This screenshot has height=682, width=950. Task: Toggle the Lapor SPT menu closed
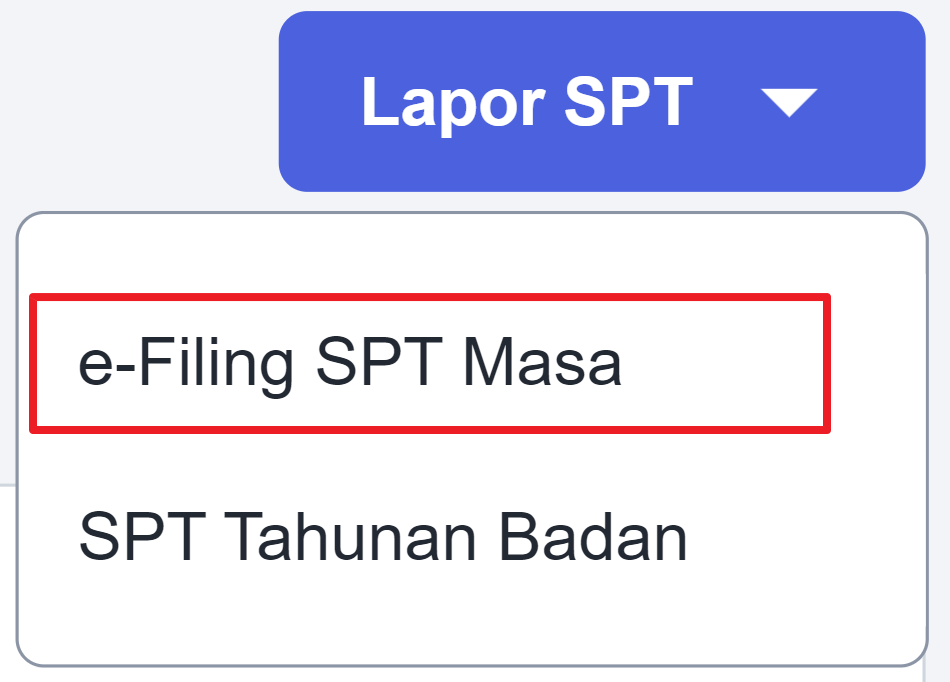[601, 101]
